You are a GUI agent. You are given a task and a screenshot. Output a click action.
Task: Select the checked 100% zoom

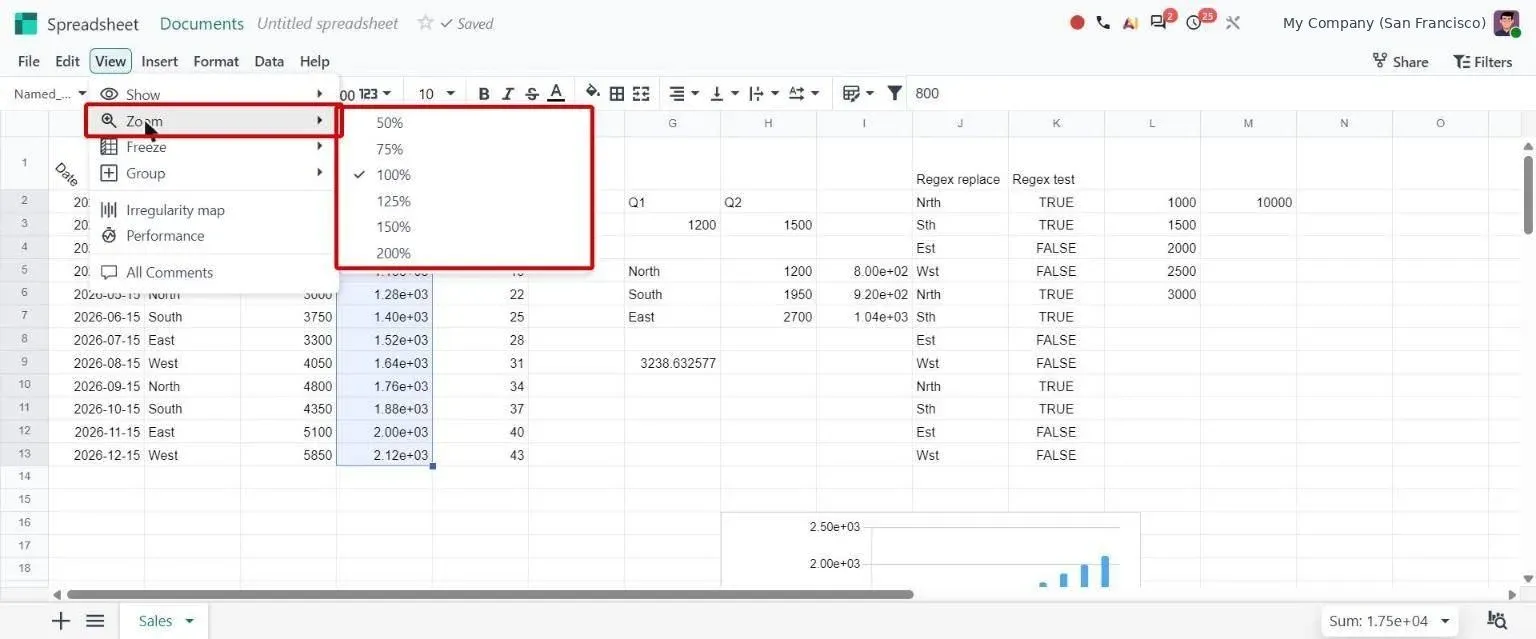[465, 175]
